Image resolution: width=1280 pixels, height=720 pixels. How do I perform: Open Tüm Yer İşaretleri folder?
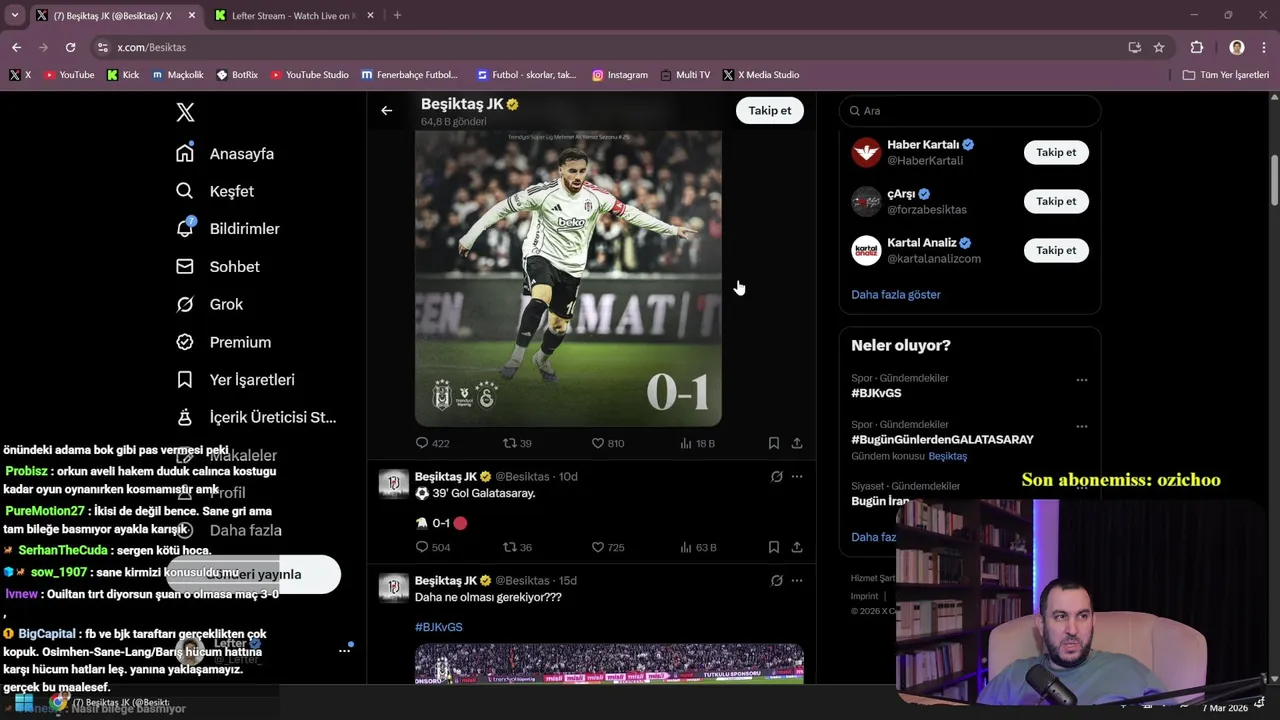[x=1225, y=75]
